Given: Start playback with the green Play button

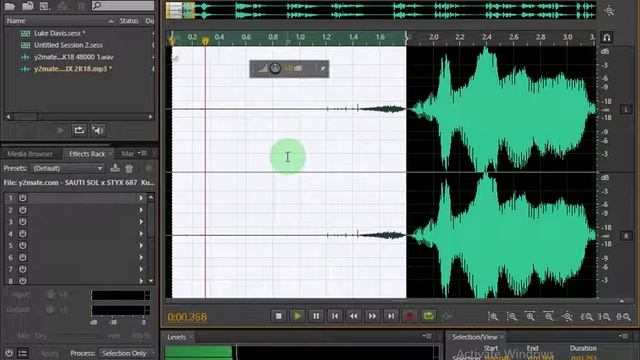Looking at the screenshot, I should point(298,316).
